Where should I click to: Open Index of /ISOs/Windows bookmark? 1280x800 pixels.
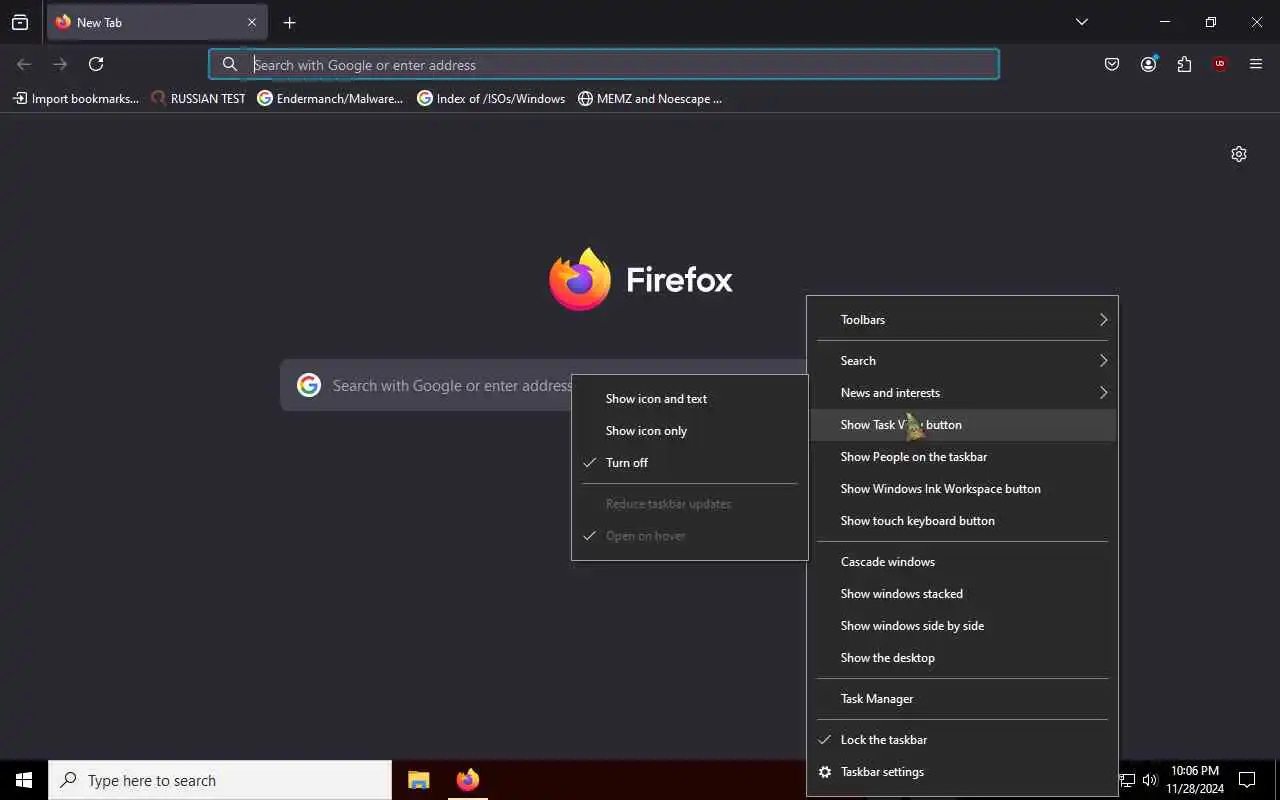[491, 99]
